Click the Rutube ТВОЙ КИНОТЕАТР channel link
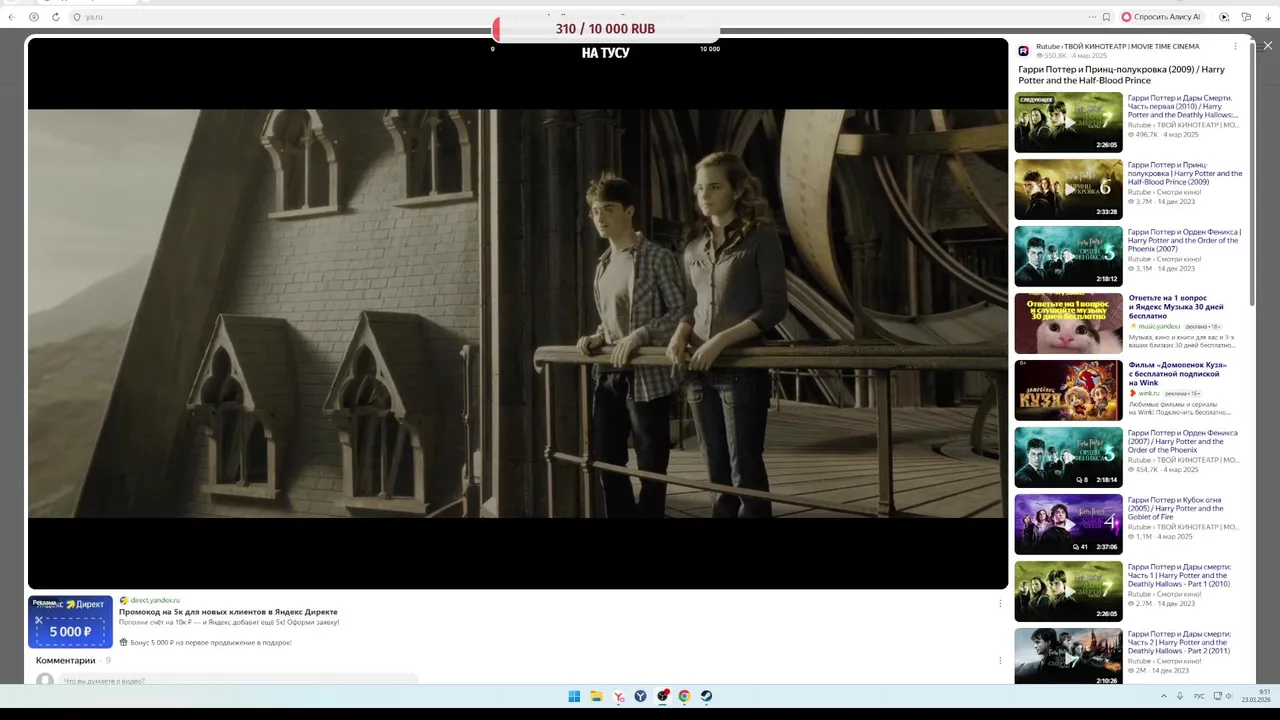The width and height of the screenshot is (1280, 720). [1117, 46]
